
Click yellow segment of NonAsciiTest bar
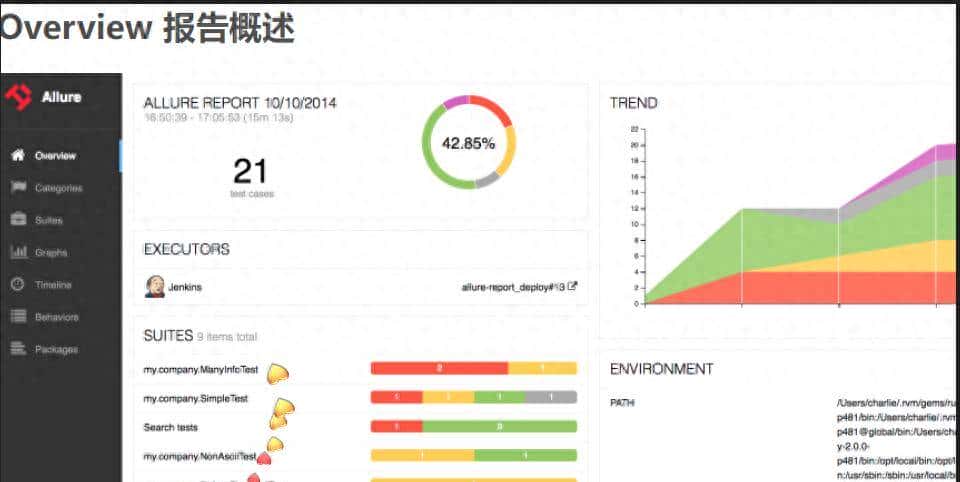(422, 455)
